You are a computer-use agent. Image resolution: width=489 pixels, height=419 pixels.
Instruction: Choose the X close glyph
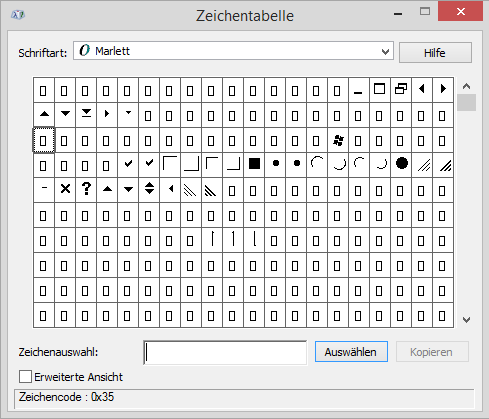[x=64, y=191]
